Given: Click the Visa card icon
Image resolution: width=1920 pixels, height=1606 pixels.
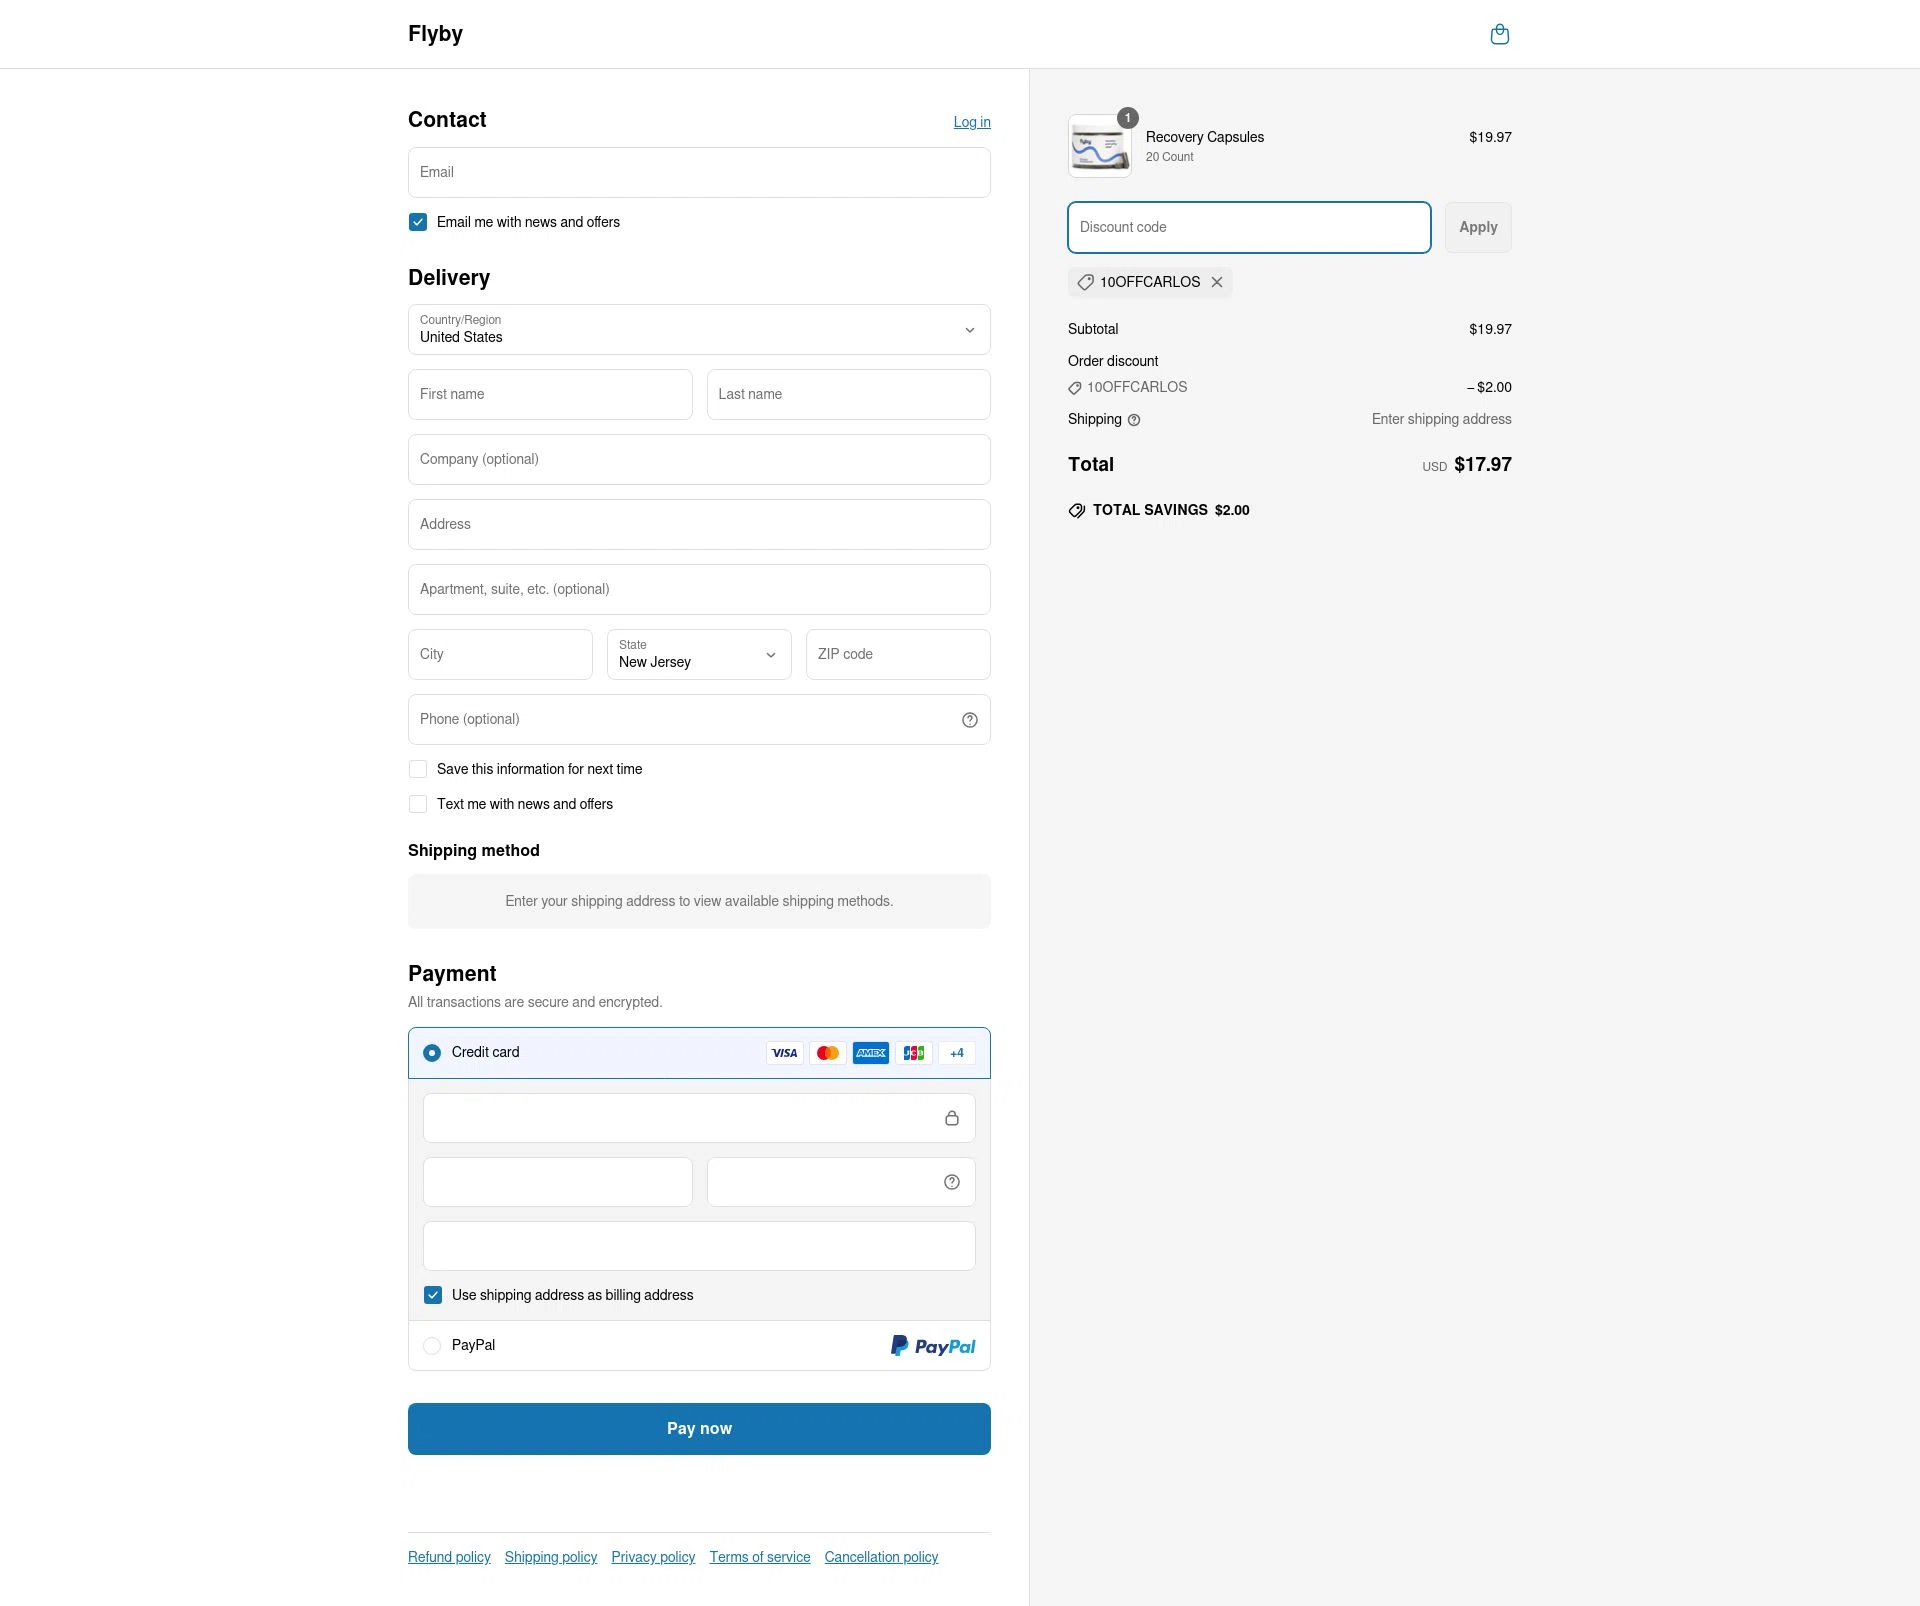Looking at the screenshot, I should [x=784, y=1053].
